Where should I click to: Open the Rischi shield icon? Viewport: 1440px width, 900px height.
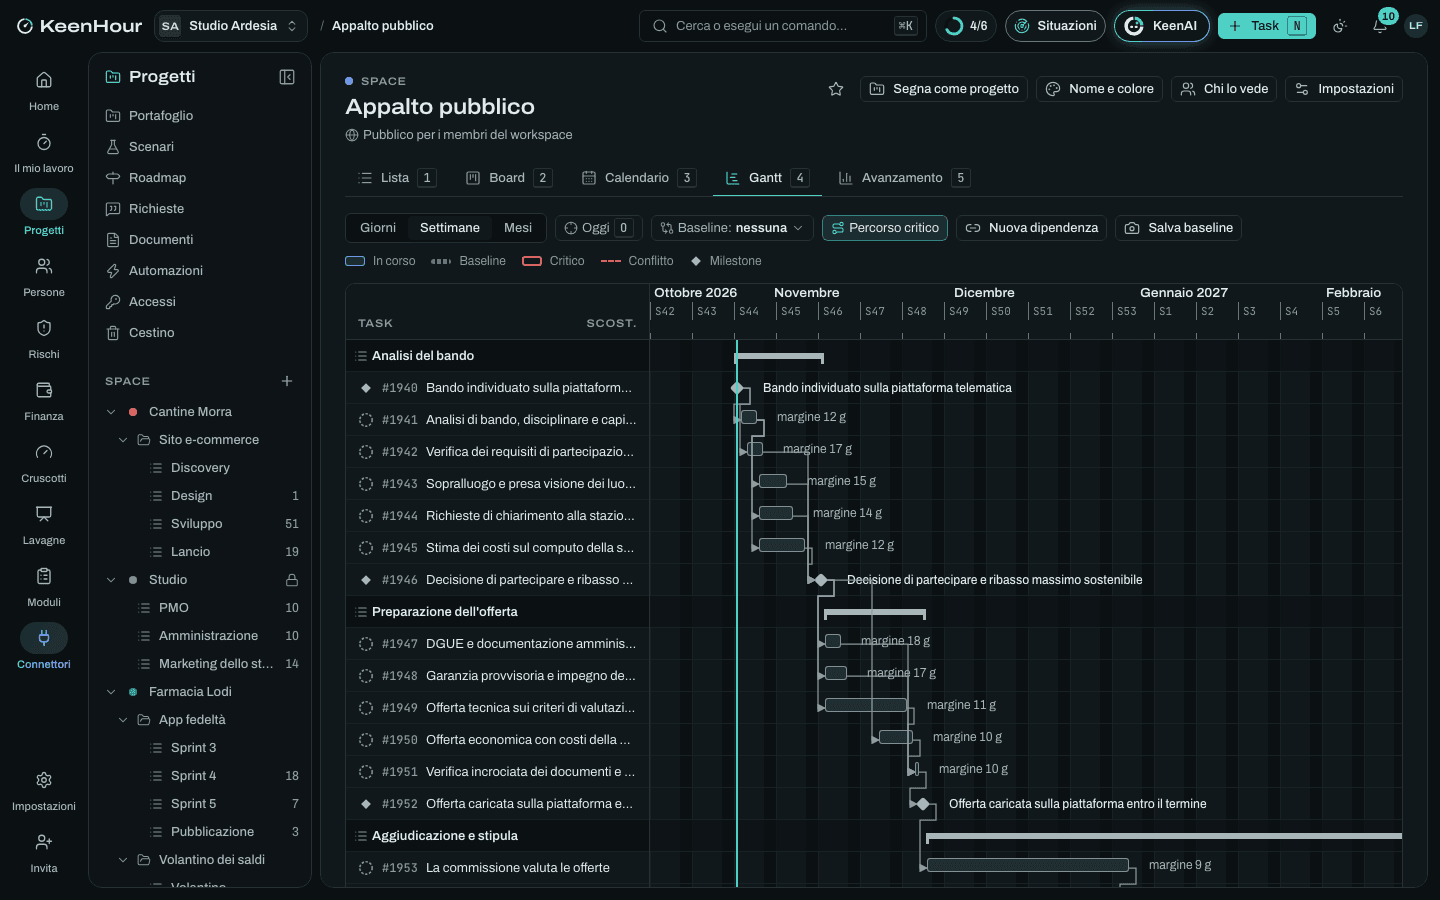[x=44, y=338]
